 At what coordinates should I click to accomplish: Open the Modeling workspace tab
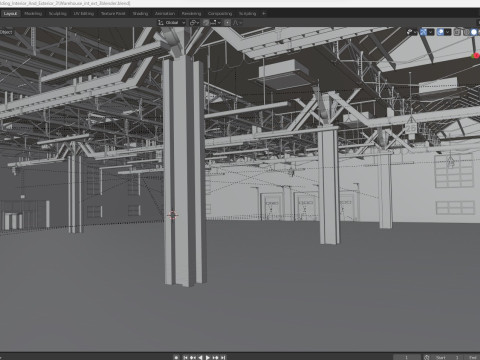tap(33, 14)
